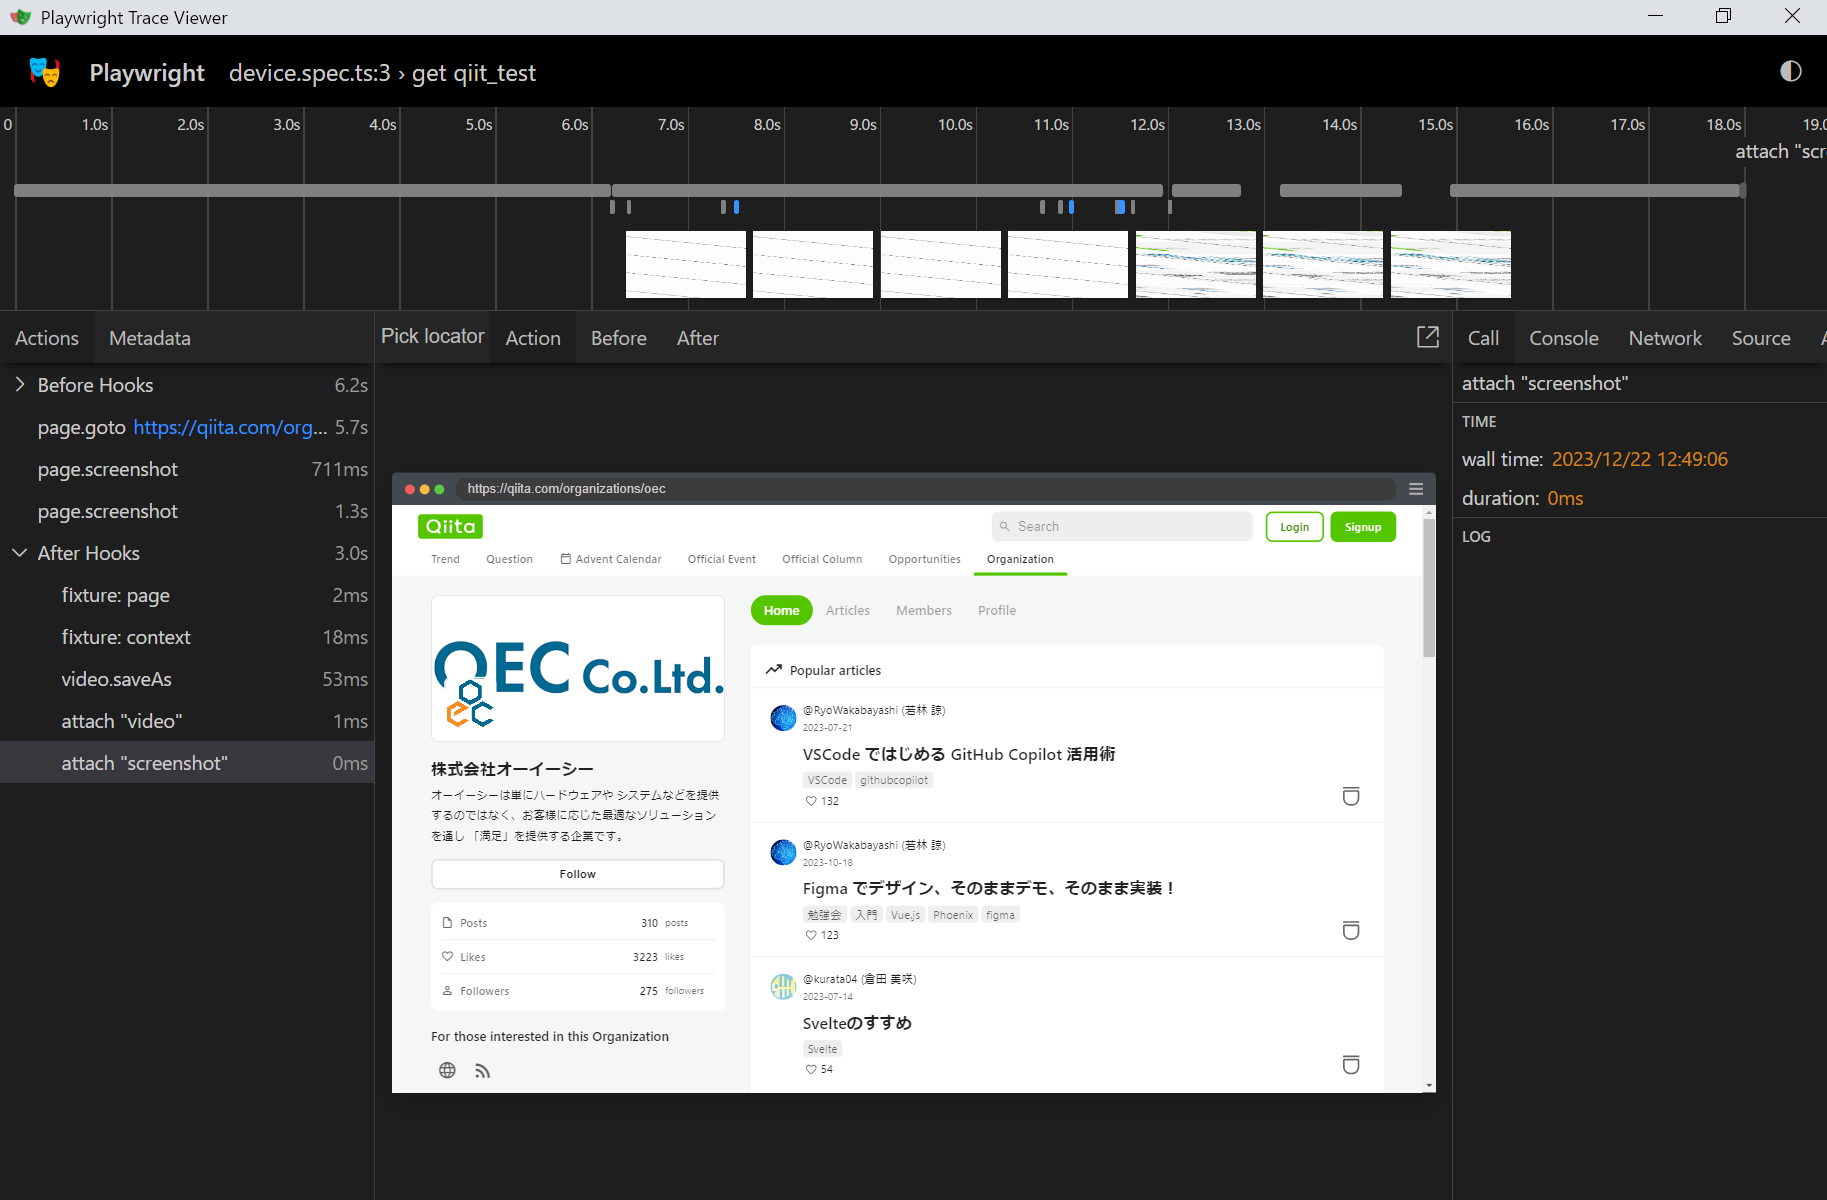1827x1200 pixels.
Task: Collapse the After Hooks section
Action: click(20, 553)
